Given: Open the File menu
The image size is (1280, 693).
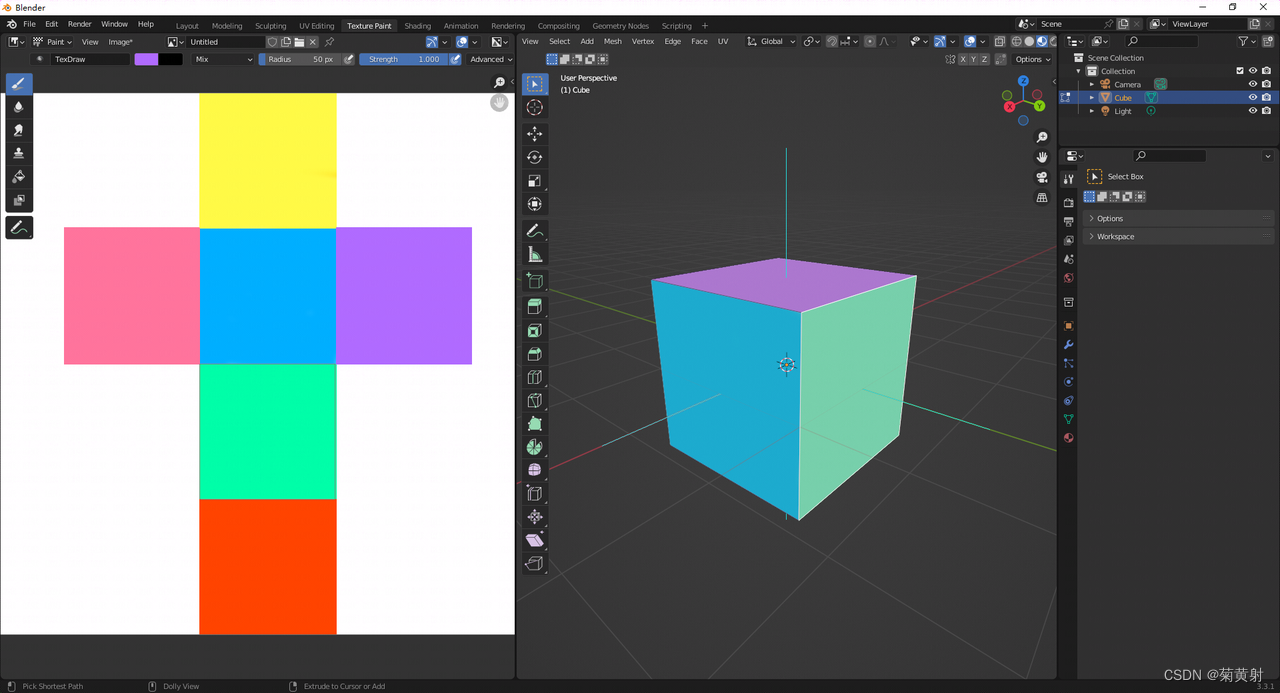Looking at the screenshot, I should pyautogui.click(x=29, y=24).
